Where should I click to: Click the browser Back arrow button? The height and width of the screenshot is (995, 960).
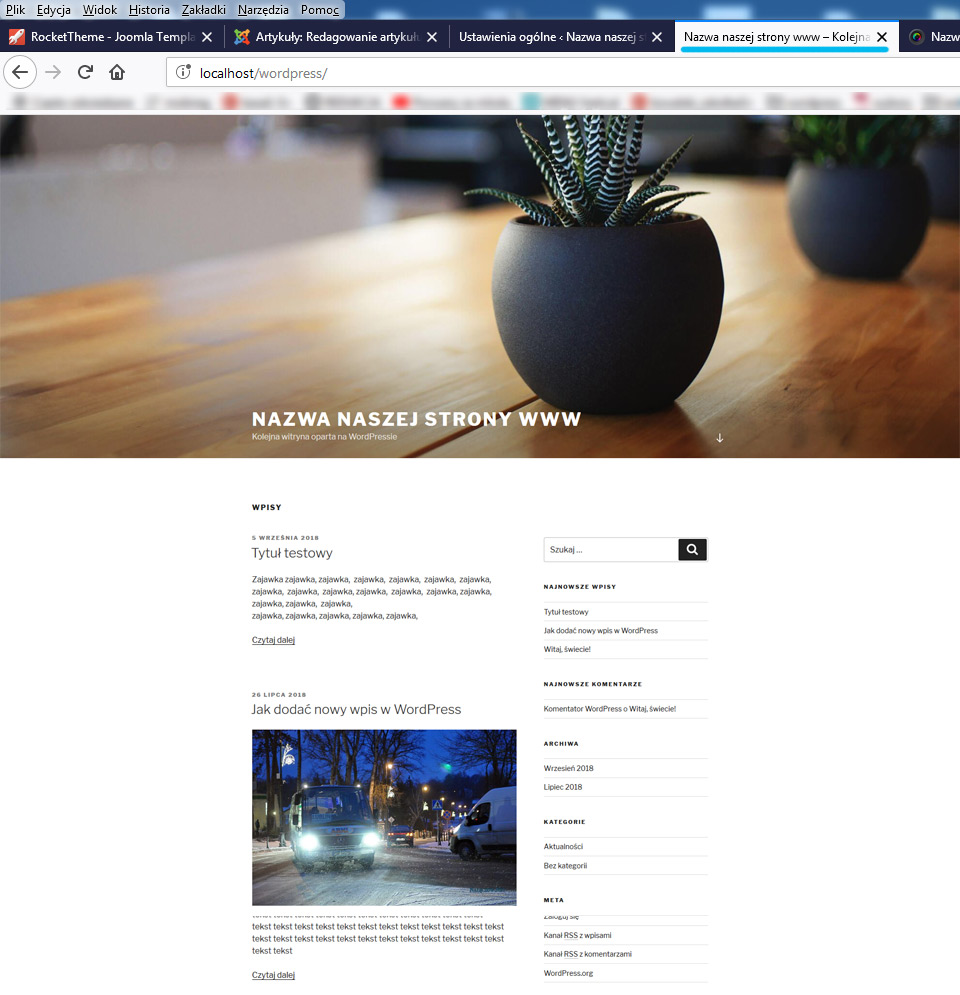[20, 72]
